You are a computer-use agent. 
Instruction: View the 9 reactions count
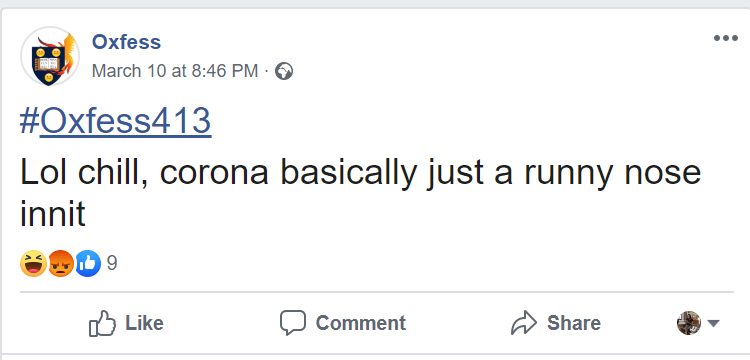coord(112,263)
